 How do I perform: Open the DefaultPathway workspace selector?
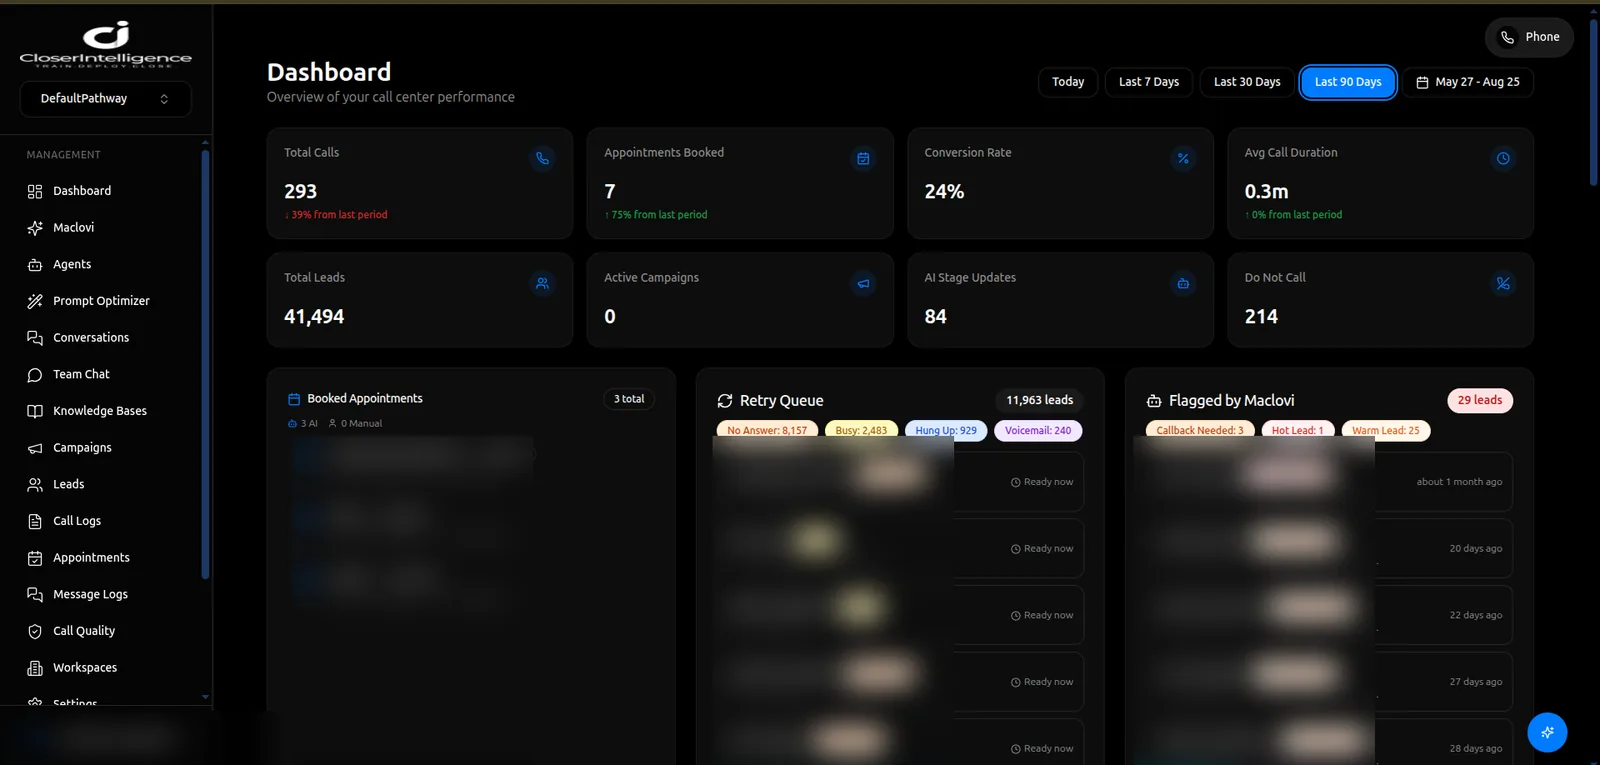[105, 98]
